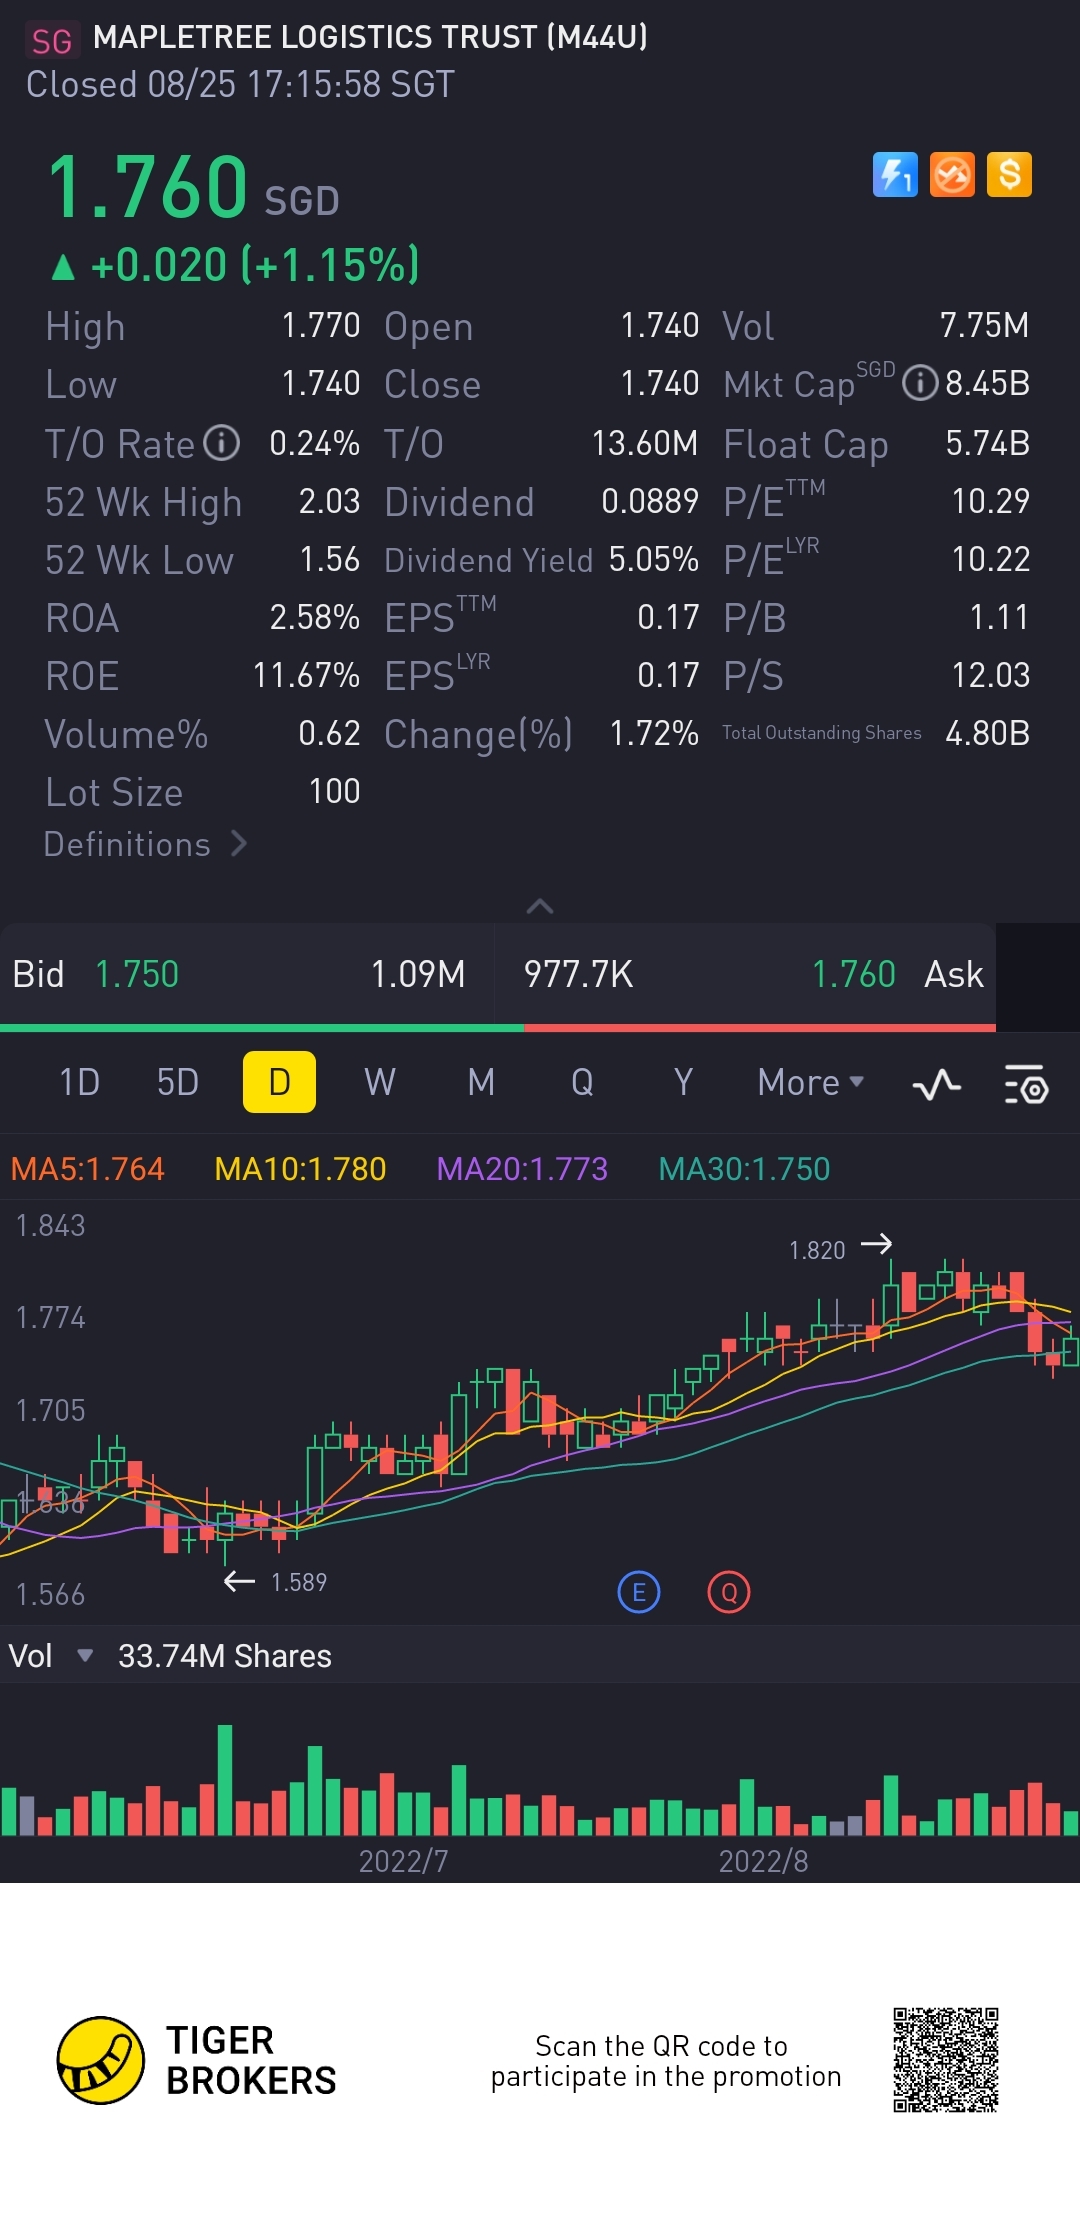Switch to the 1D chart tab
Image resolution: width=1080 pixels, height=2239 pixels.
79,1082
